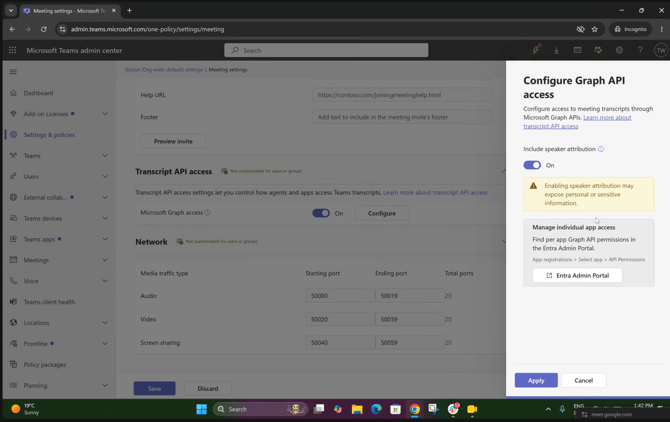
Task: Collapse the navigation hamburger menu
Action: coord(13,72)
